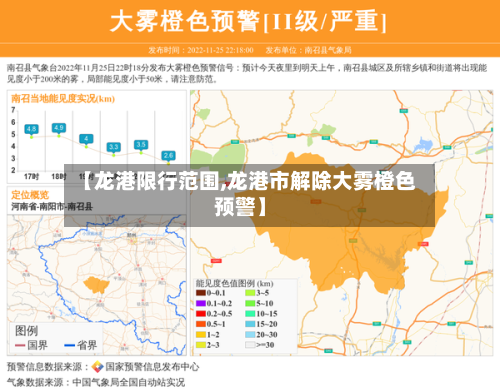The image size is (500, 392).
Task: Choose the >=30 white legend swatch
Action: [250, 345]
